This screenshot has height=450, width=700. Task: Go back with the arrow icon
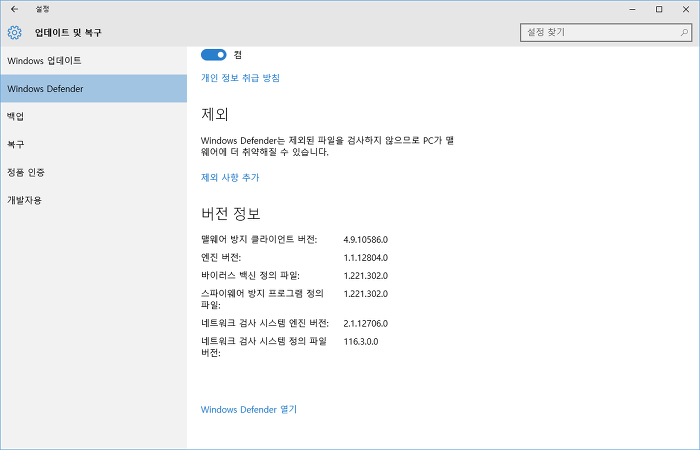tap(14, 9)
